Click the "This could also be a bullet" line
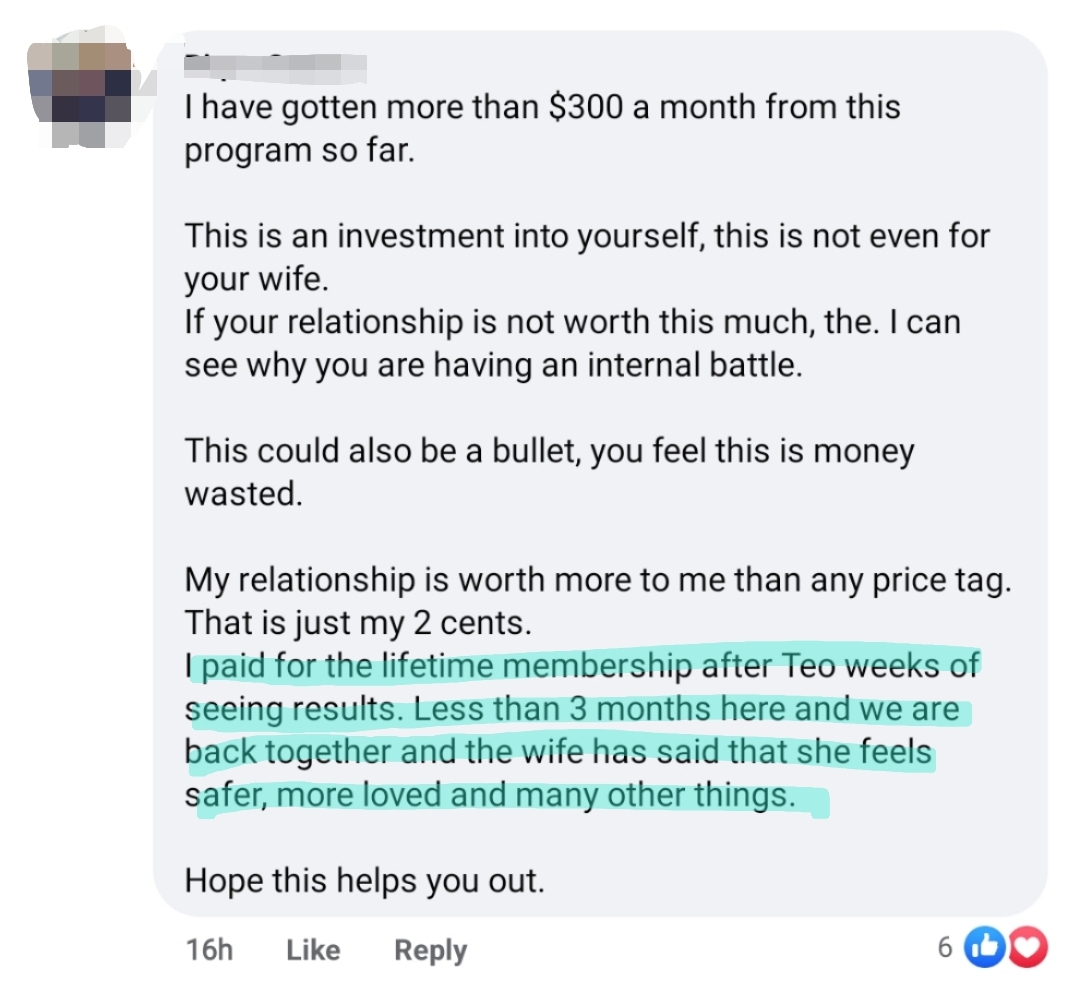 (549, 452)
